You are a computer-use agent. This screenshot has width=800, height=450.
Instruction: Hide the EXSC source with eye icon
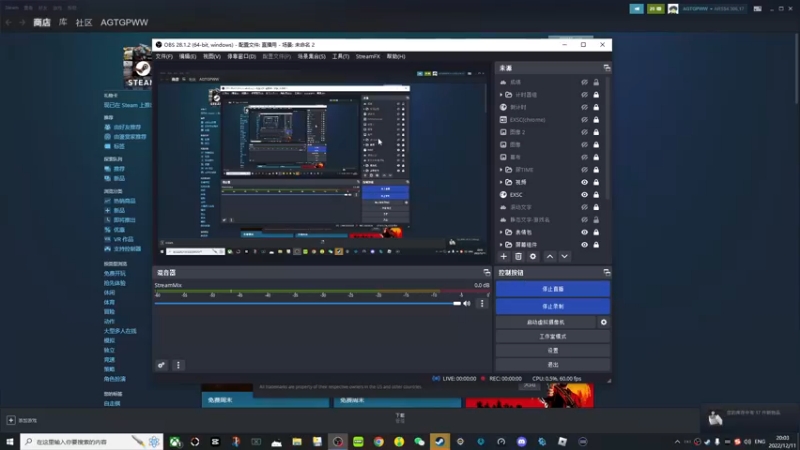click(x=584, y=195)
